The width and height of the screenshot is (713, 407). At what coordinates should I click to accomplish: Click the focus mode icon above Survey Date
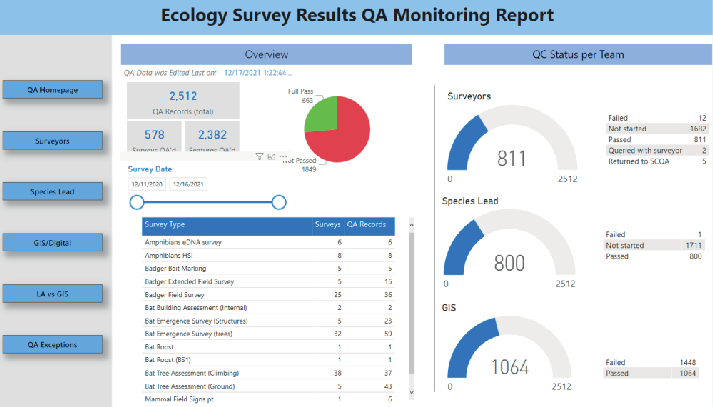click(x=271, y=157)
